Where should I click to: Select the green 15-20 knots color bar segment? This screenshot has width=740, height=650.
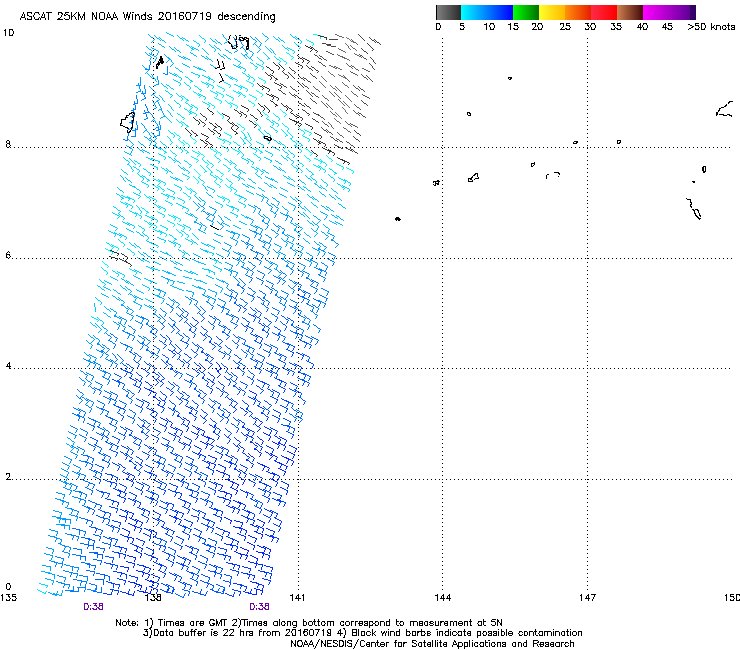click(526, 12)
